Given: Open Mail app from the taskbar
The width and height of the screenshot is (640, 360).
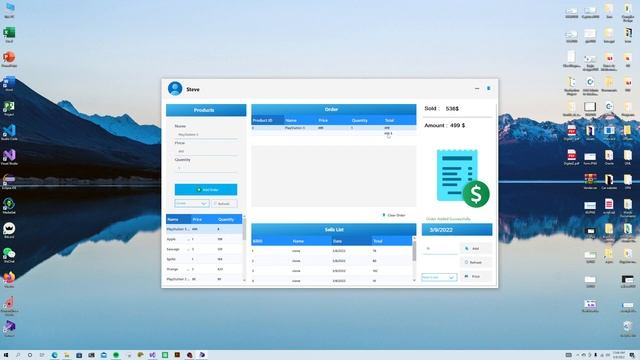Looking at the screenshot, I should coord(104,355).
